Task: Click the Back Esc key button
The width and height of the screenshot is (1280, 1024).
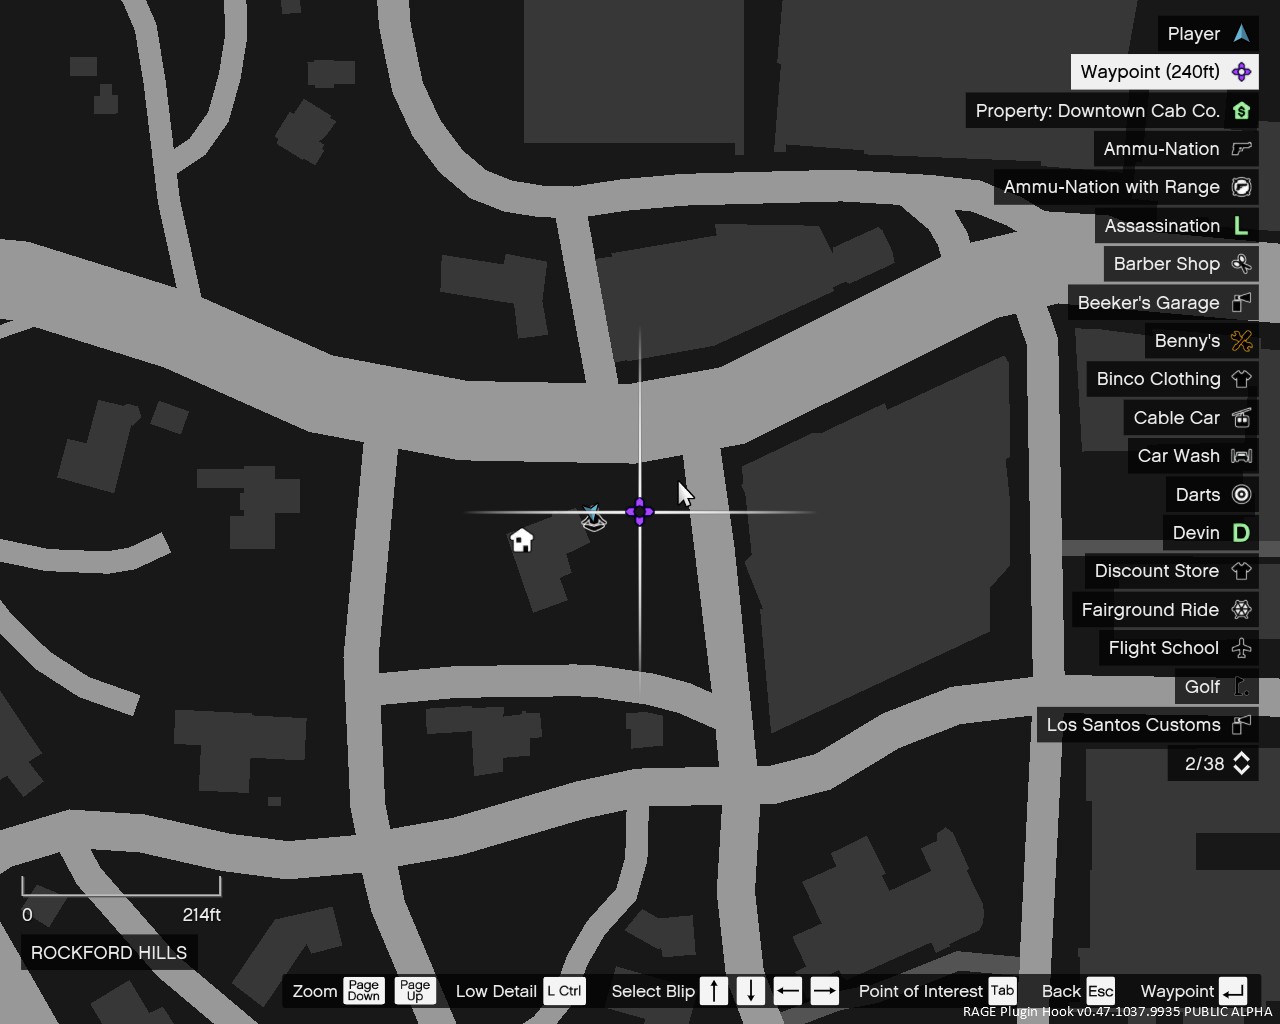Action: [1100, 991]
